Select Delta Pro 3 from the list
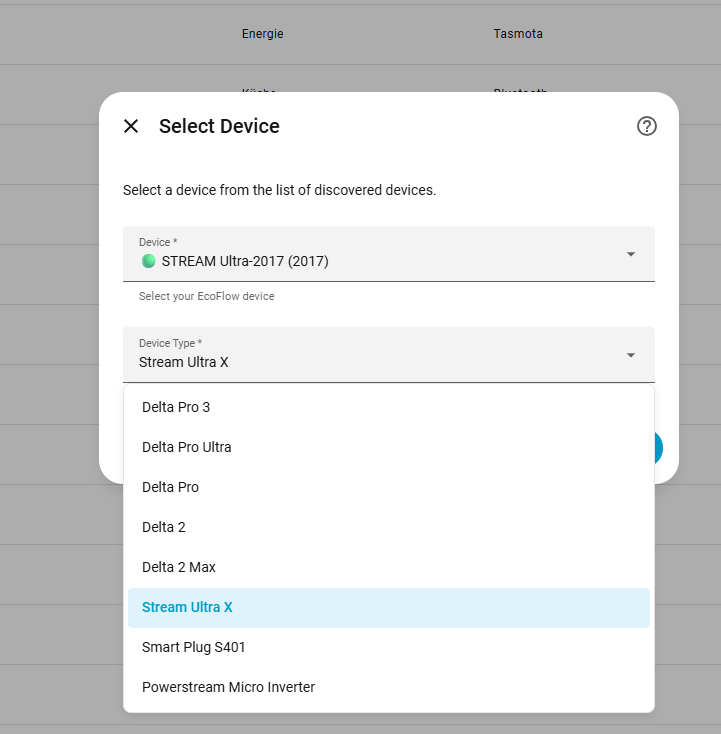721x734 pixels. click(176, 407)
